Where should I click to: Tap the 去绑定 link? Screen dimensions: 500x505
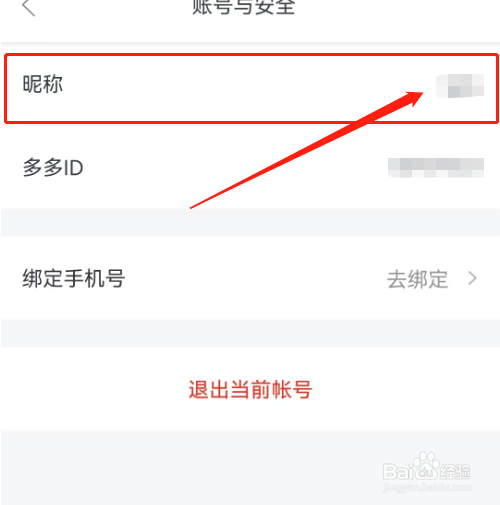(x=417, y=279)
